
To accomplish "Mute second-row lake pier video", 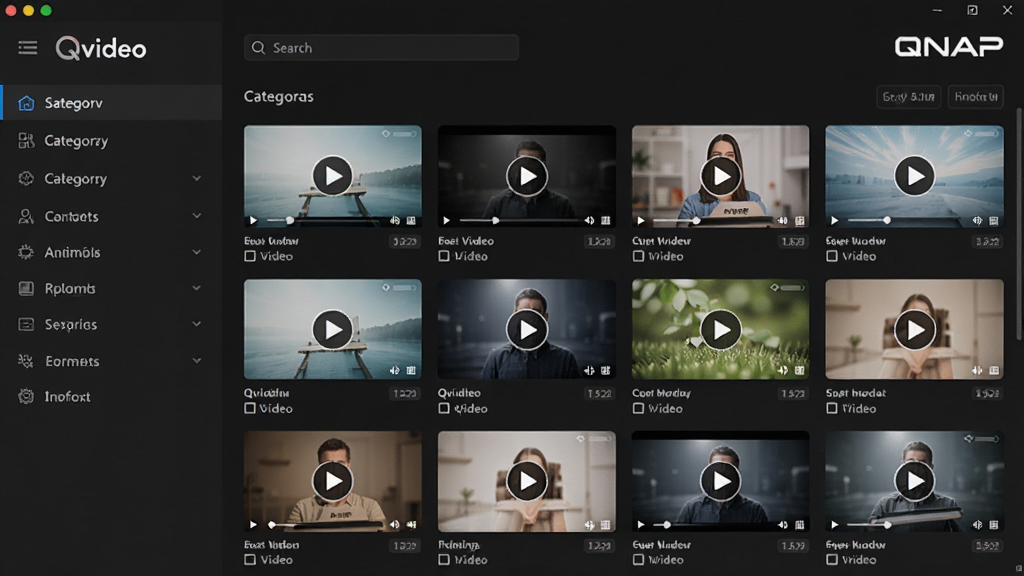I will coord(394,370).
